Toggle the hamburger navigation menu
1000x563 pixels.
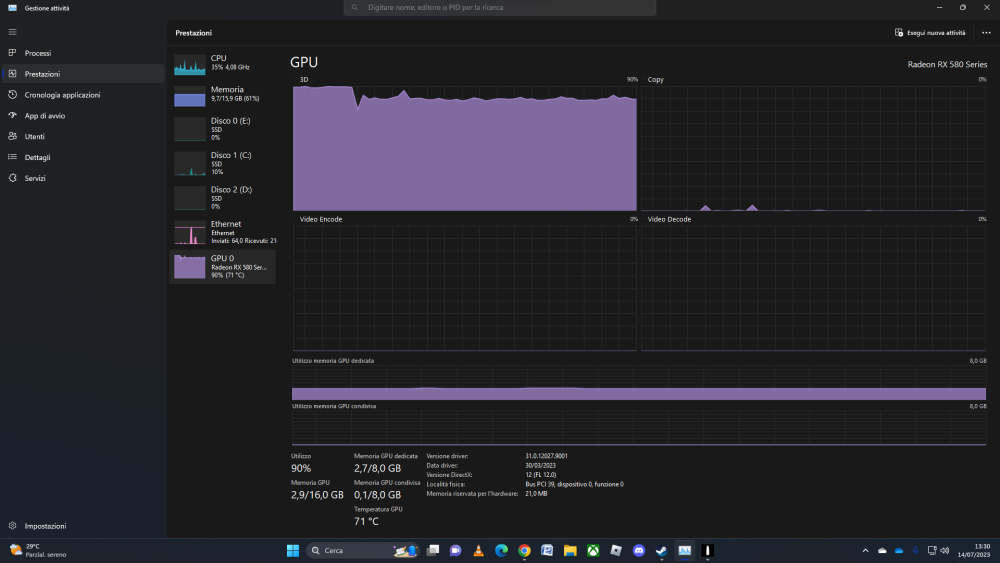[x=12, y=32]
